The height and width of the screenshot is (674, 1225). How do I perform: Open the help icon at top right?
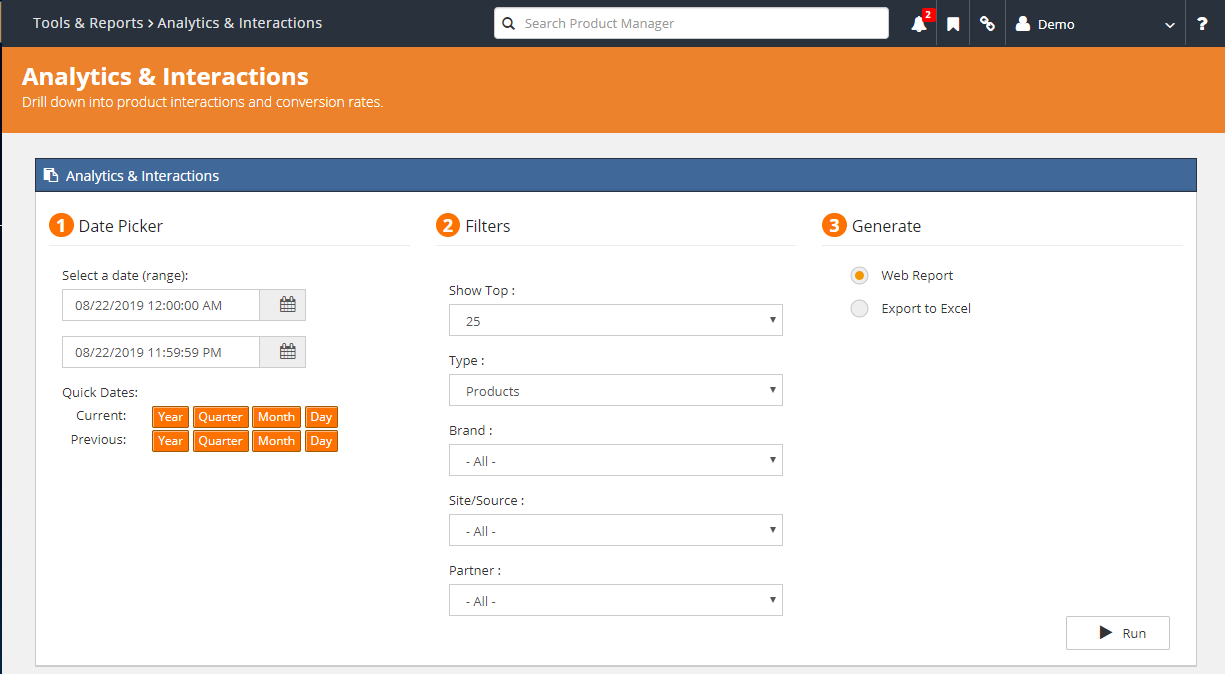pyautogui.click(x=1202, y=23)
